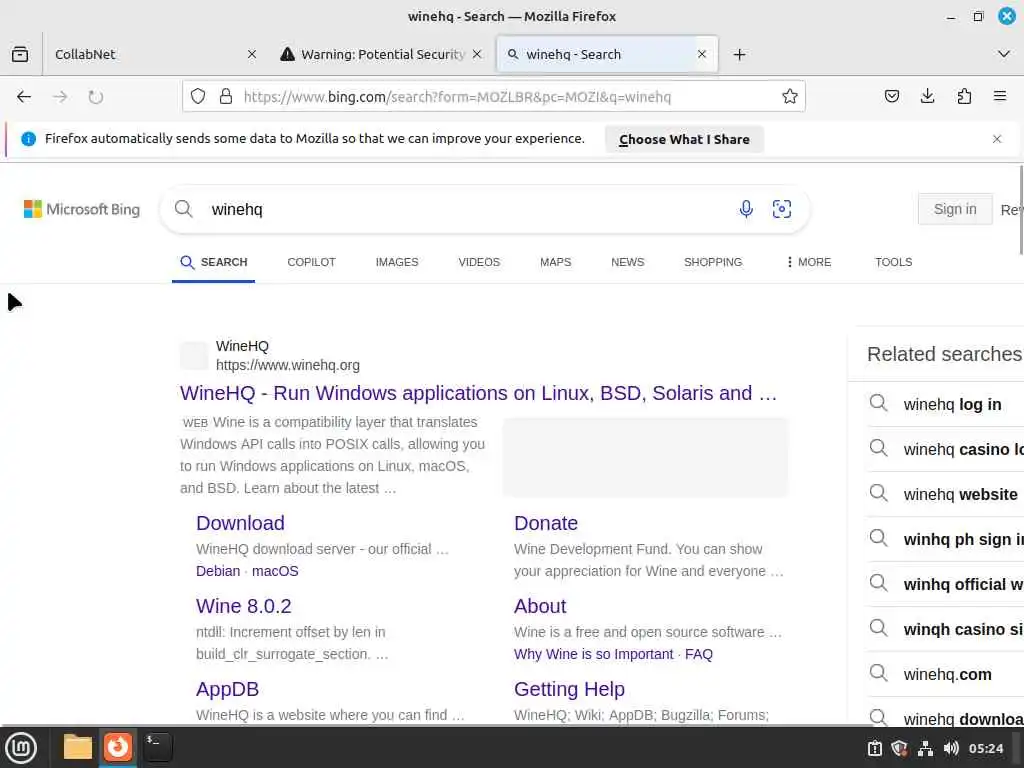Select the SEARCH results tab
The height and width of the screenshot is (768, 1024).
pos(214,263)
